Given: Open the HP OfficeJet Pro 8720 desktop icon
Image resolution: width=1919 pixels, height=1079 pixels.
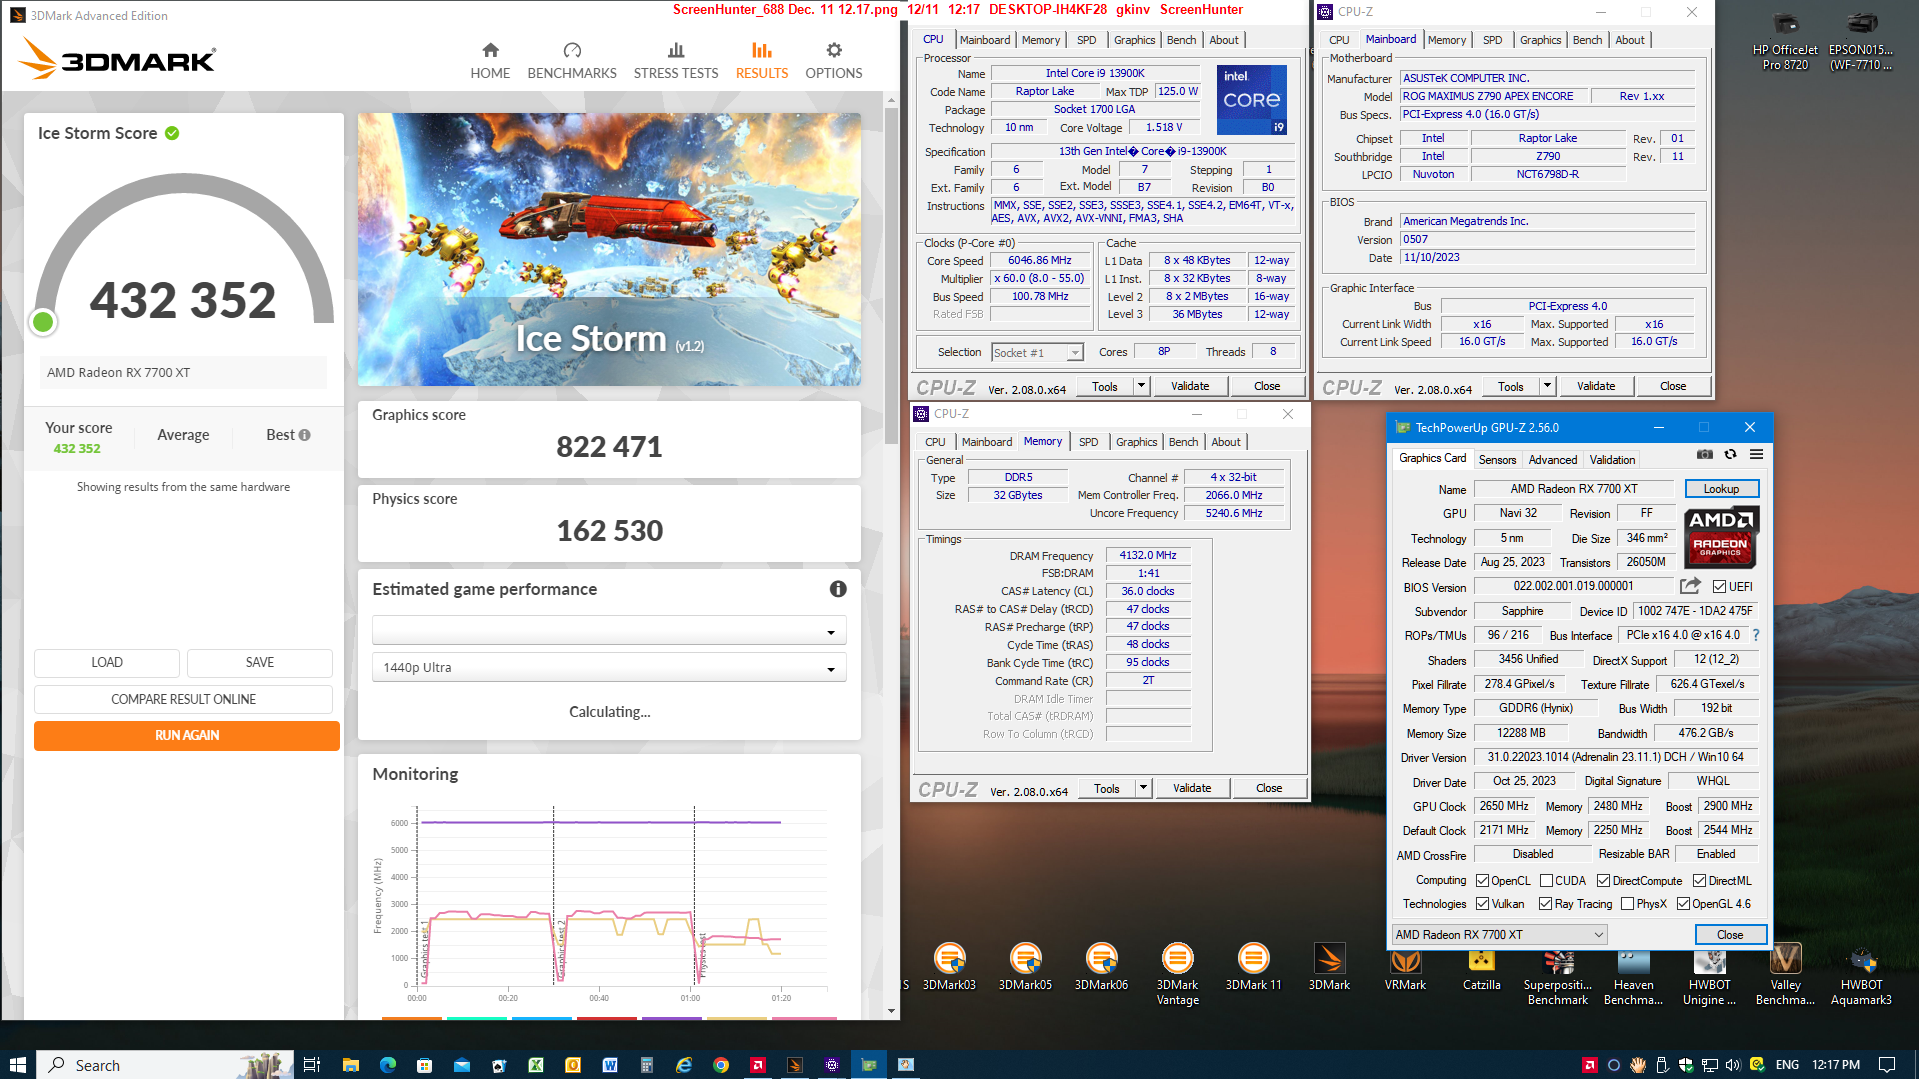Looking at the screenshot, I should [1785, 42].
